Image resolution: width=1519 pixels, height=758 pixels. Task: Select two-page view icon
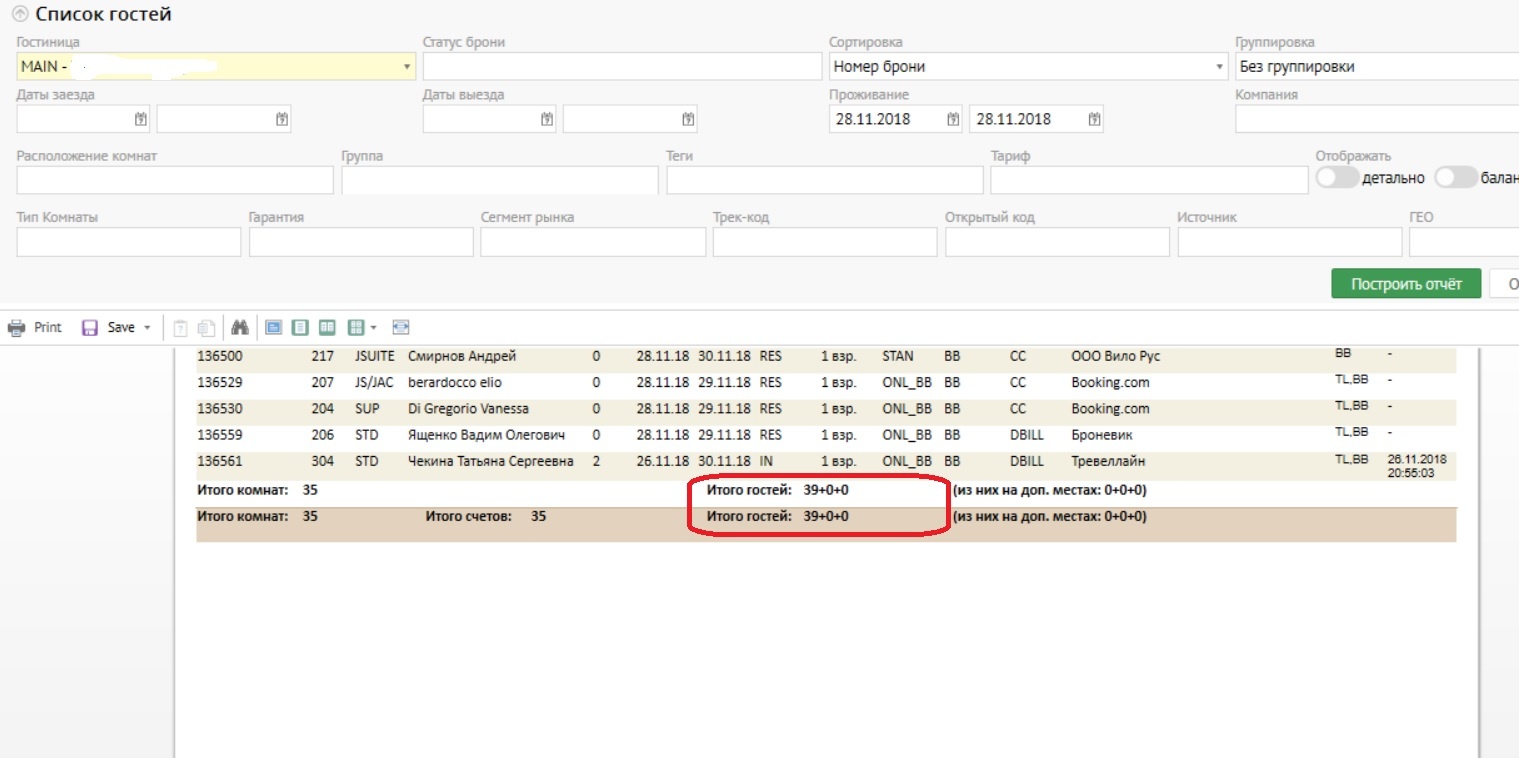(x=326, y=328)
